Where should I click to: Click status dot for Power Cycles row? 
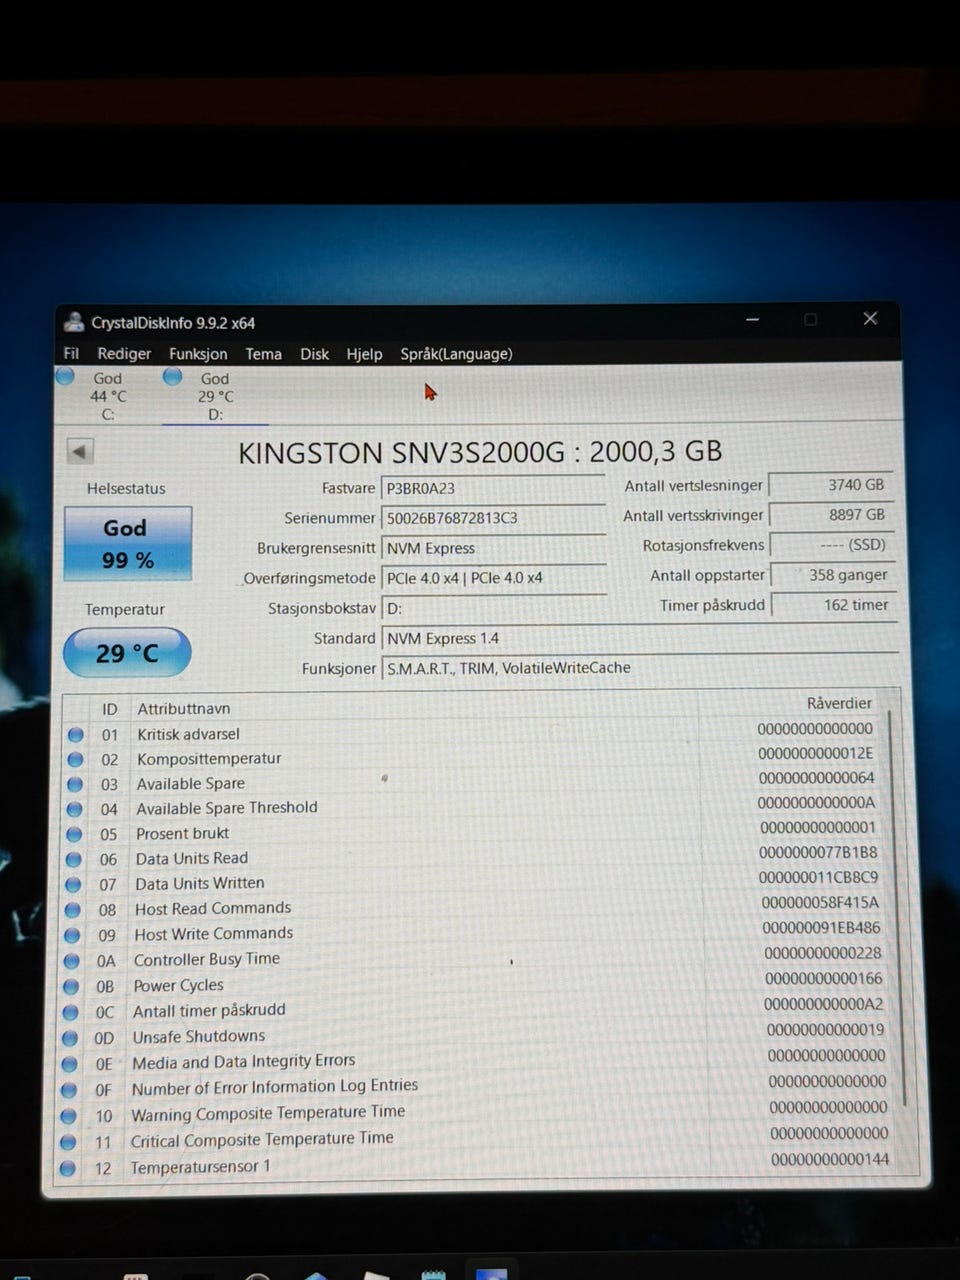point(71,987)
